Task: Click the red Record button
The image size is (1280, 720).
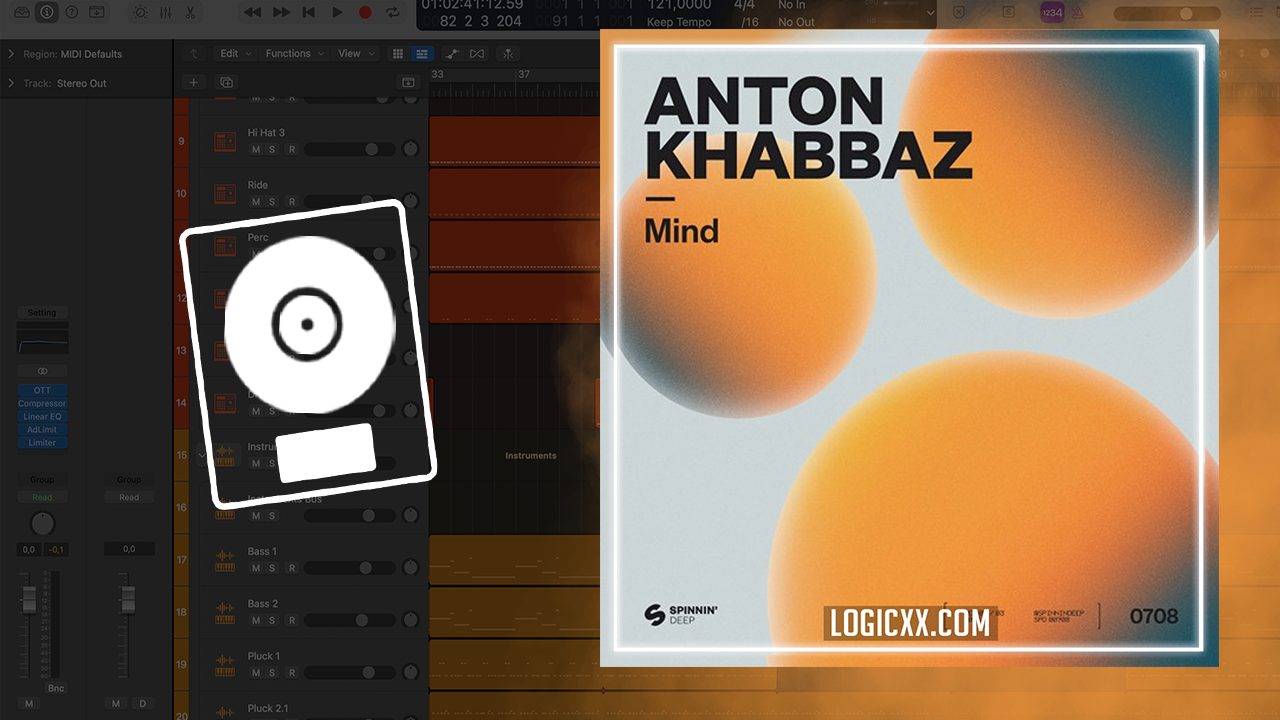Action: coord(365,12)
